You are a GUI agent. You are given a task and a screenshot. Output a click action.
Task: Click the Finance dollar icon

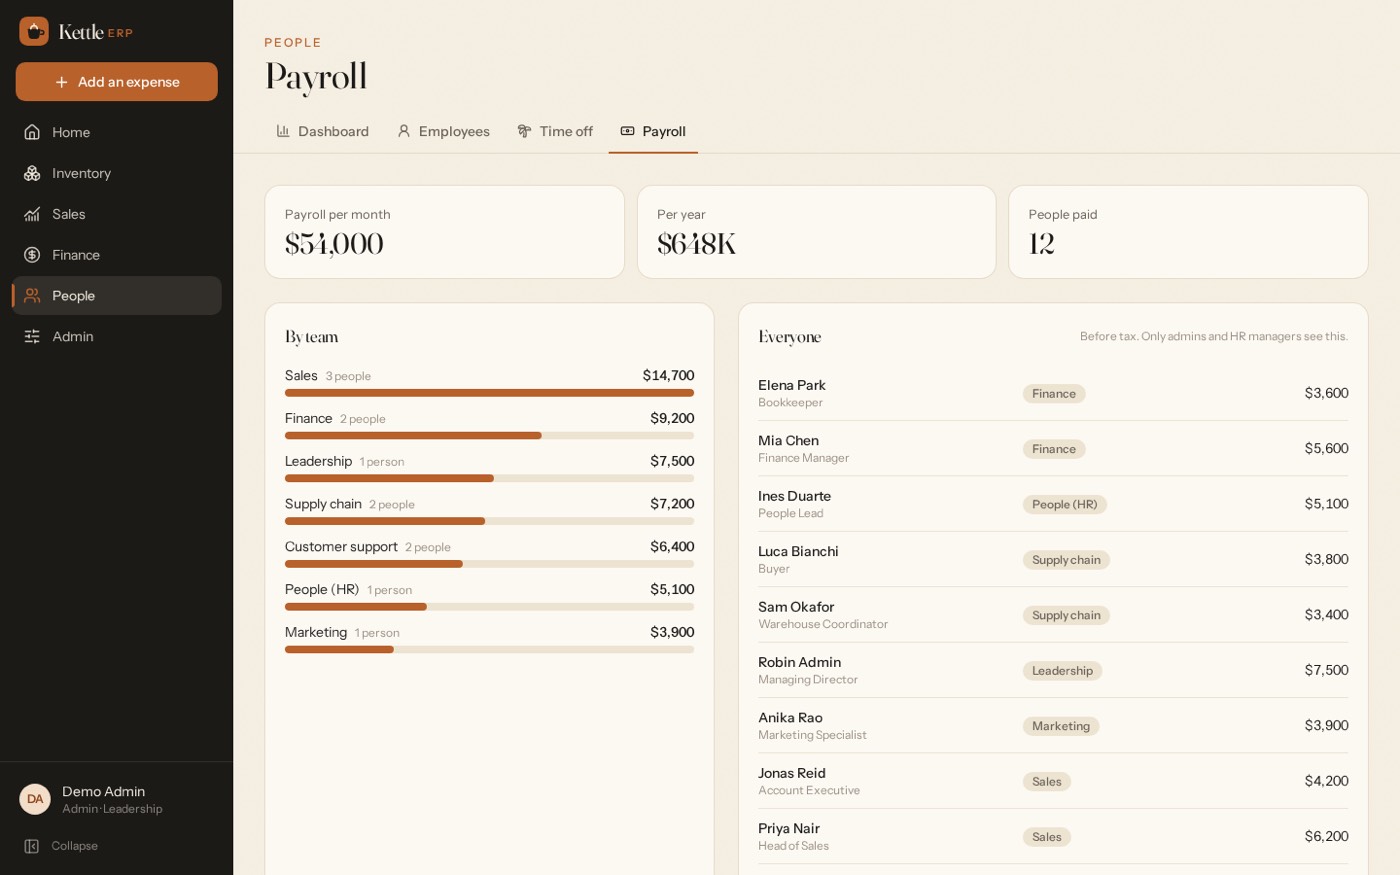tap(32, 255)
